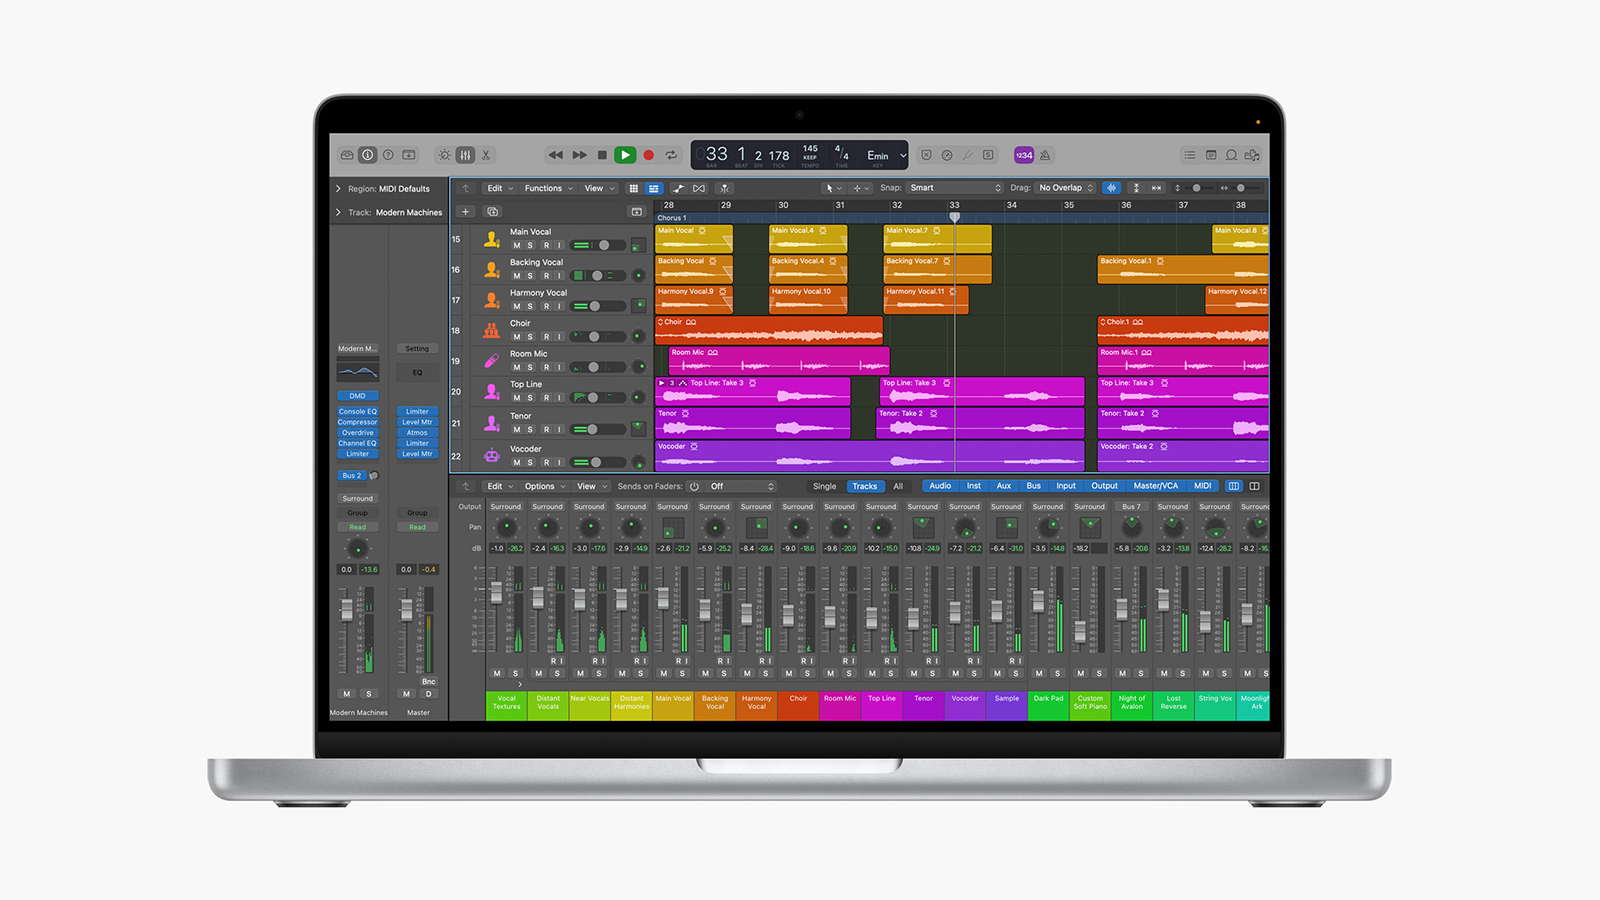Click the scissors Cut Sections icon
1600x900 pixels.
click(485, 155)
